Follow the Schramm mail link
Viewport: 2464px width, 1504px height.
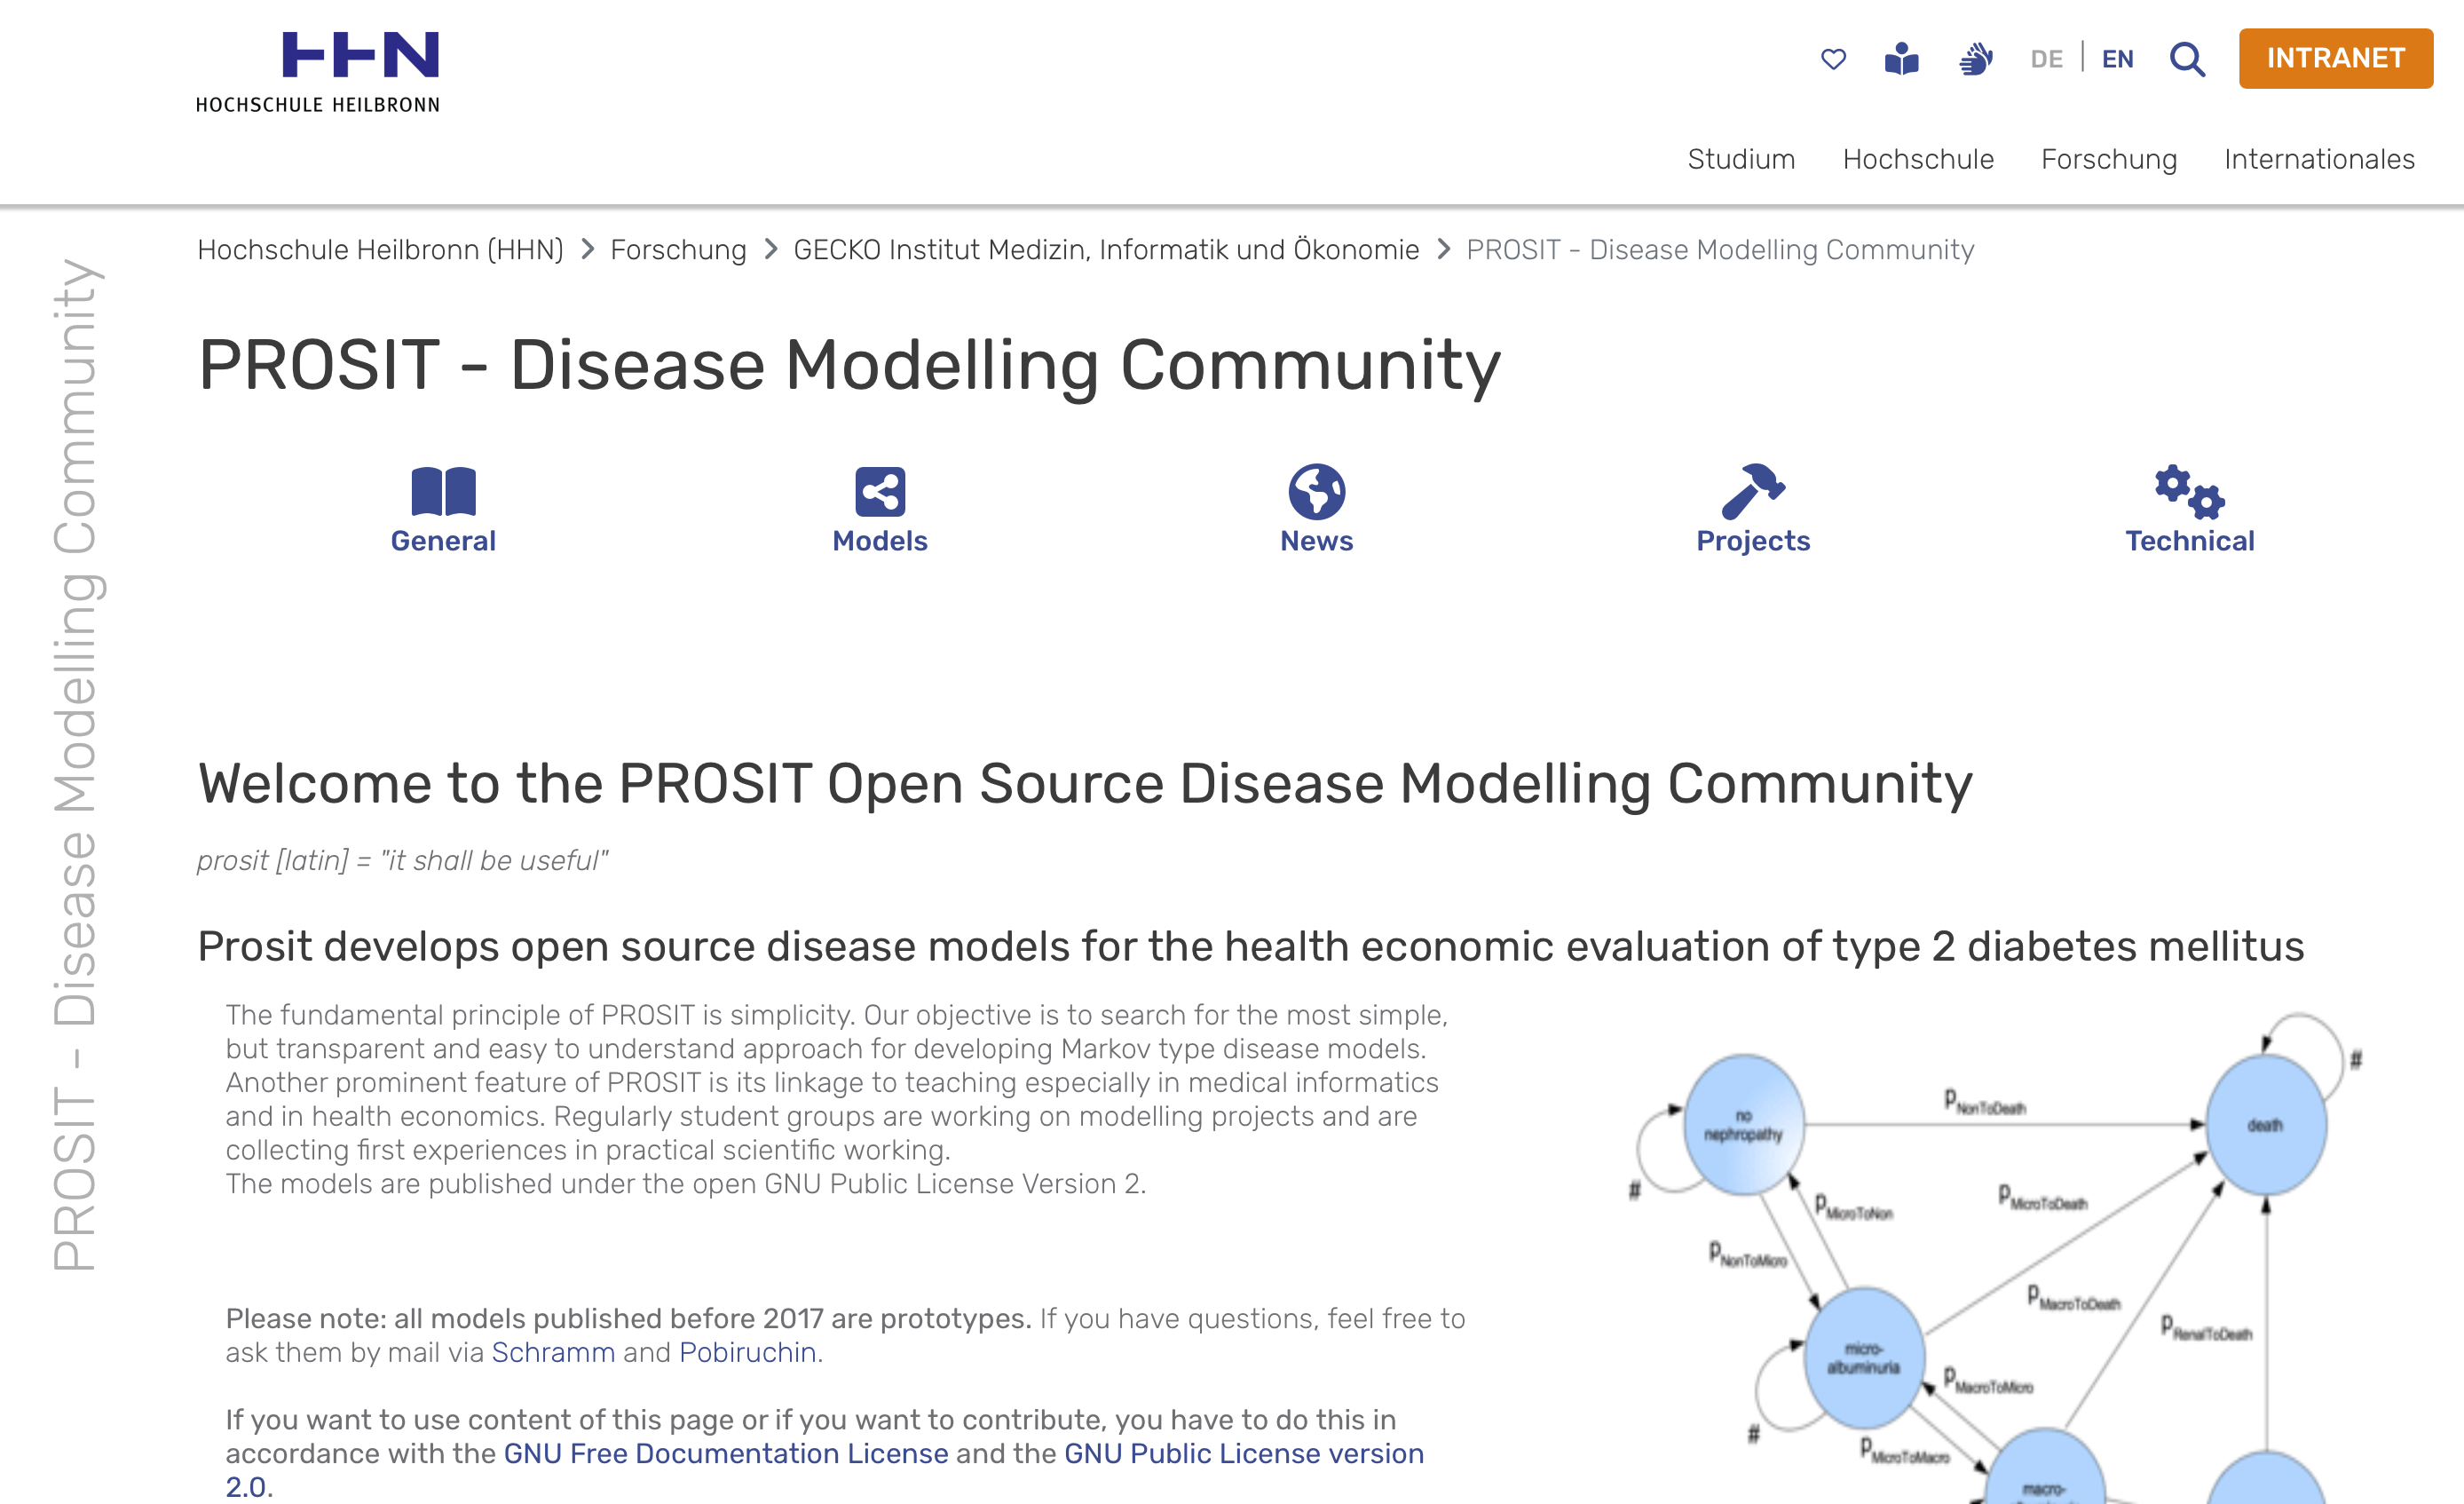pyautogui.click(x=553, y=1352)
